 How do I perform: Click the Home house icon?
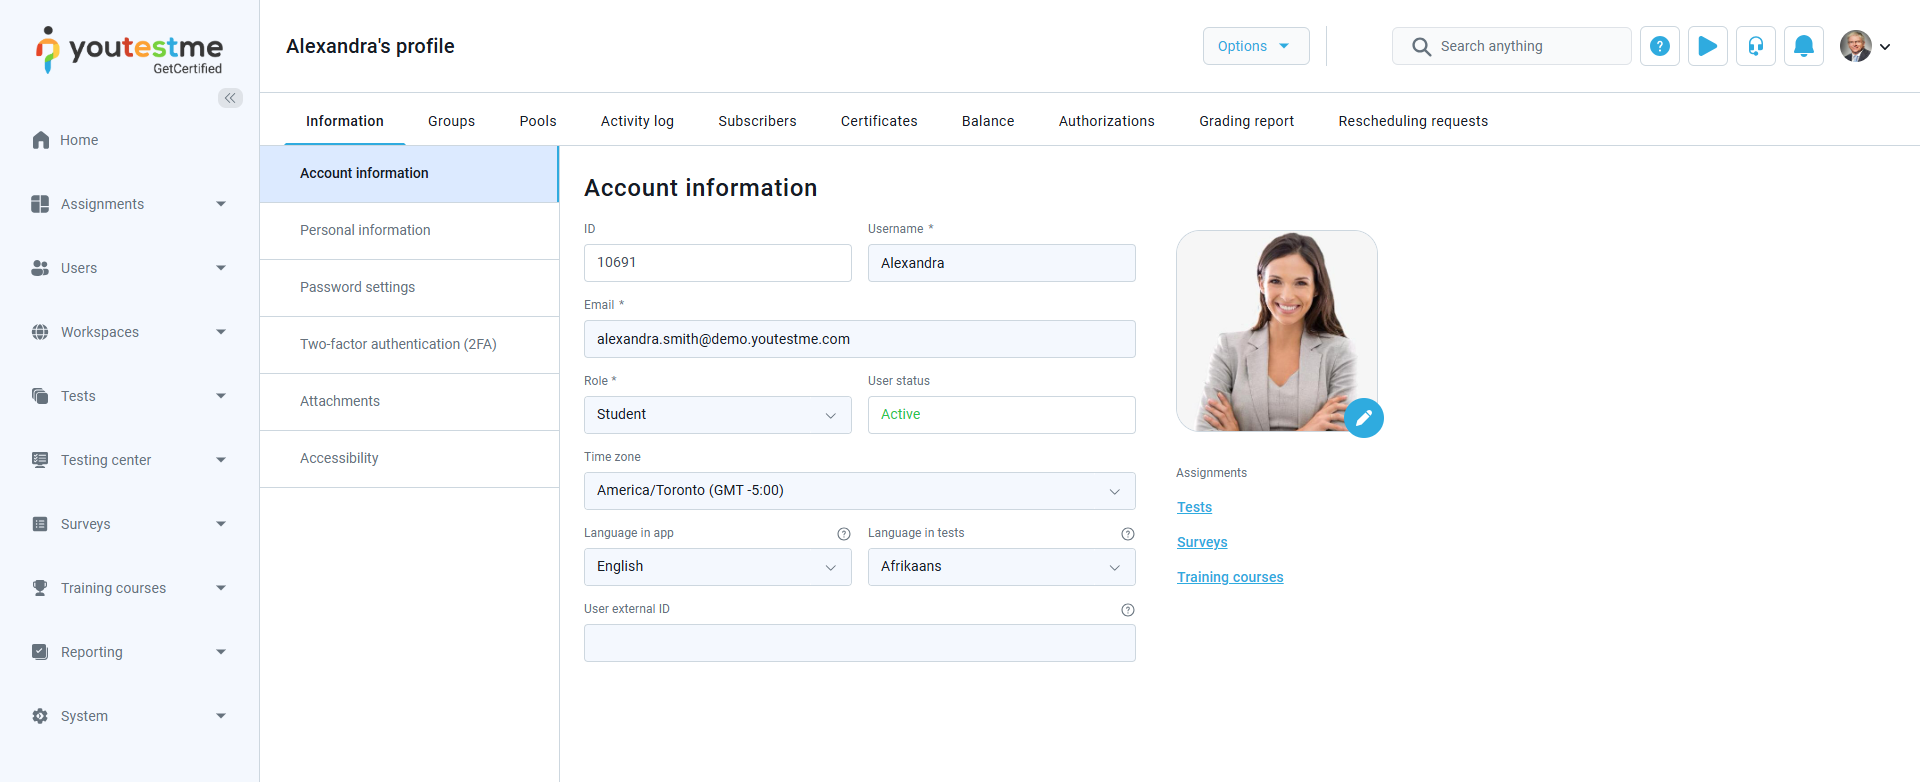pyautogui.click(x=41, y=140)
